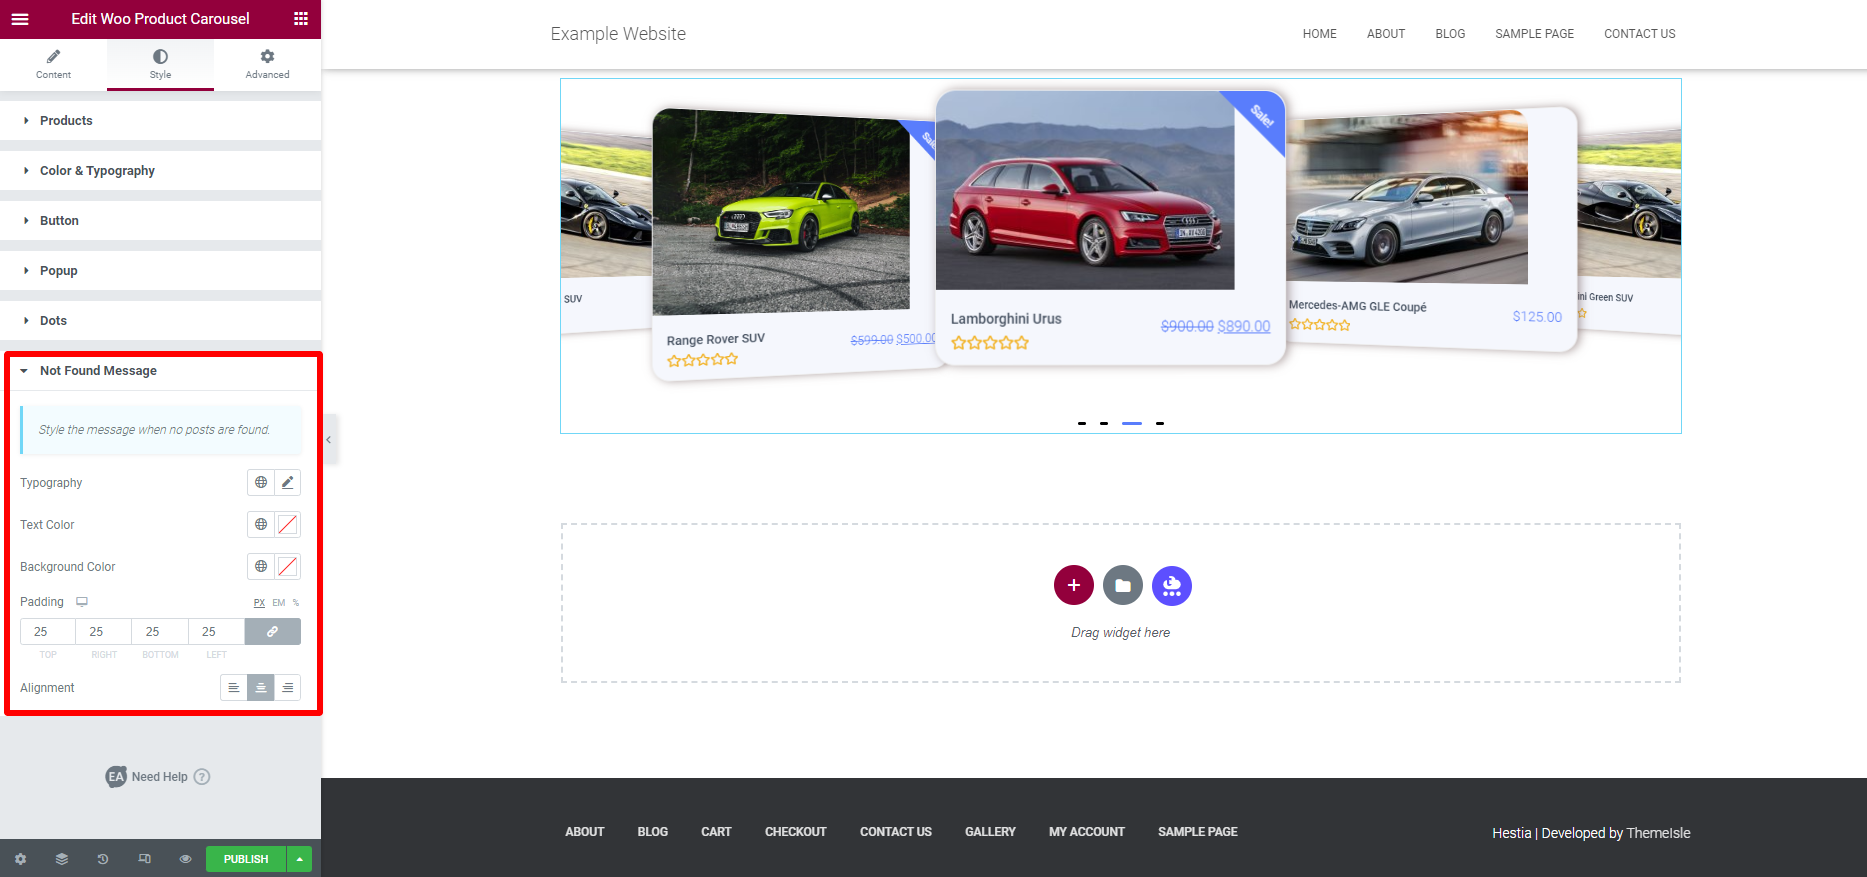1867x877 pixels.
Task: Switch Responsive Mode icon
Action: point(145,859)
